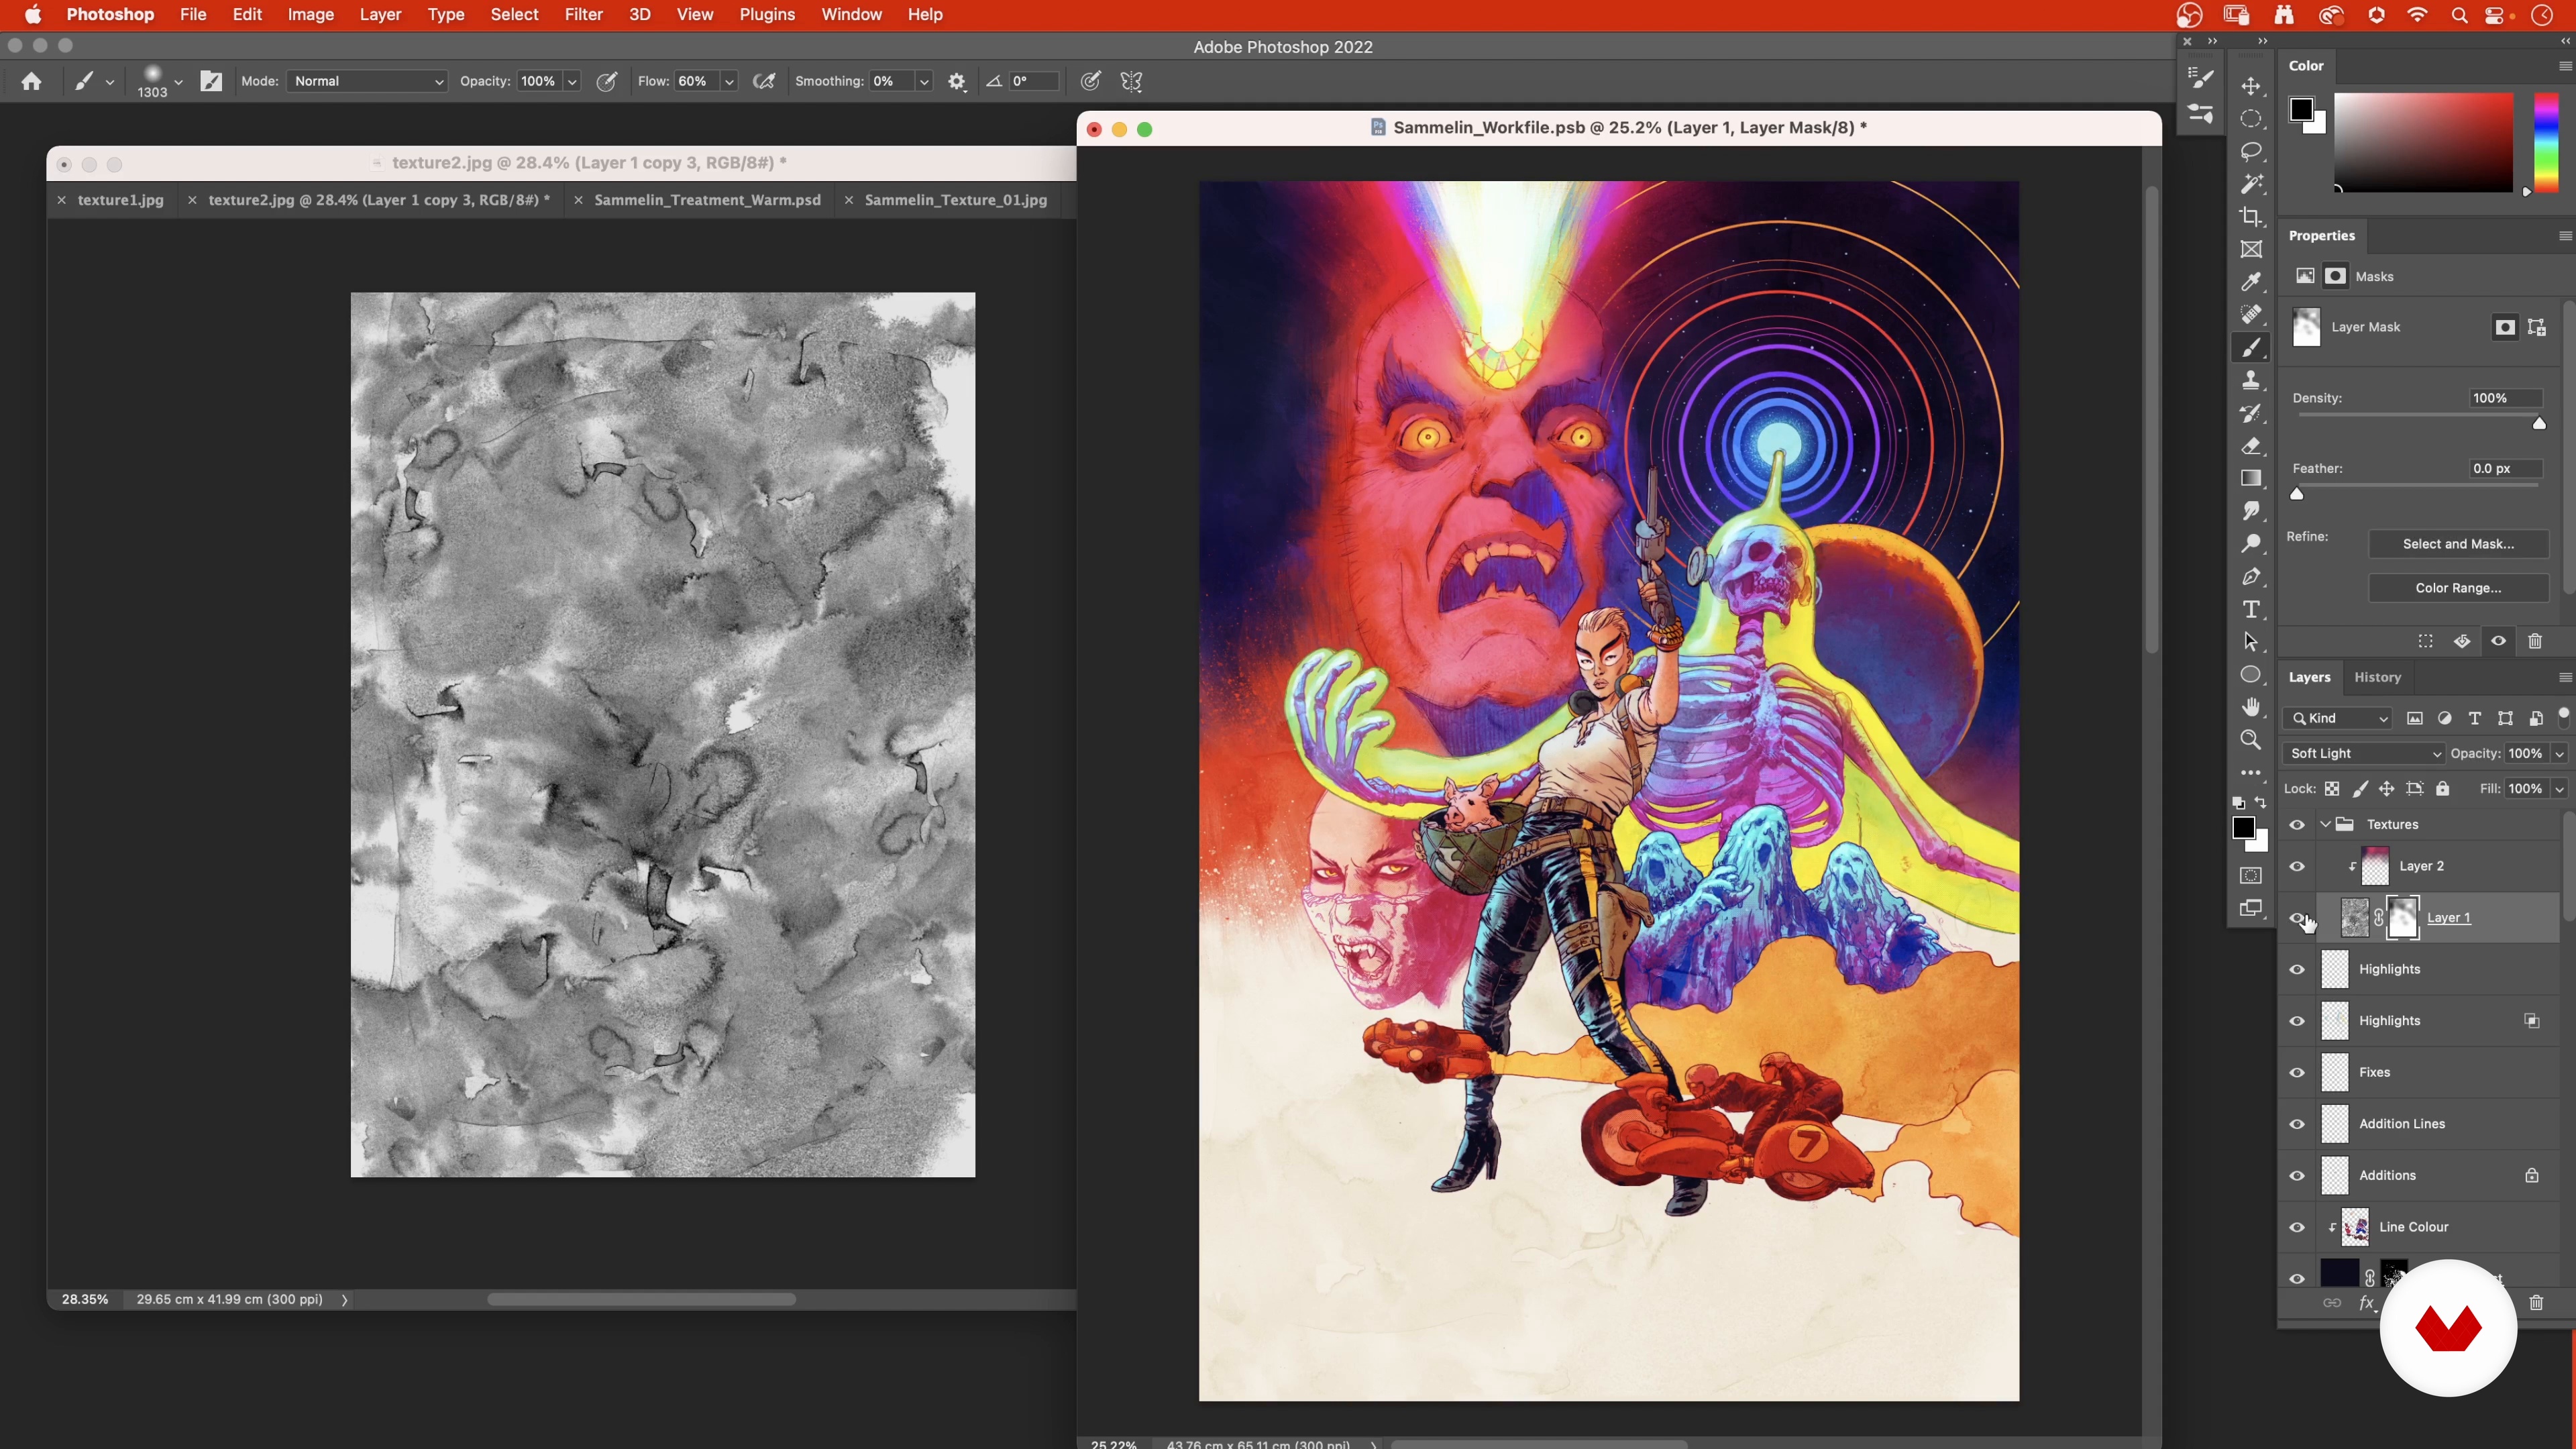The height and width of the screenshot is (1449, 2576).
Task: Select the Eraser tool
Action: [2251, 446]
